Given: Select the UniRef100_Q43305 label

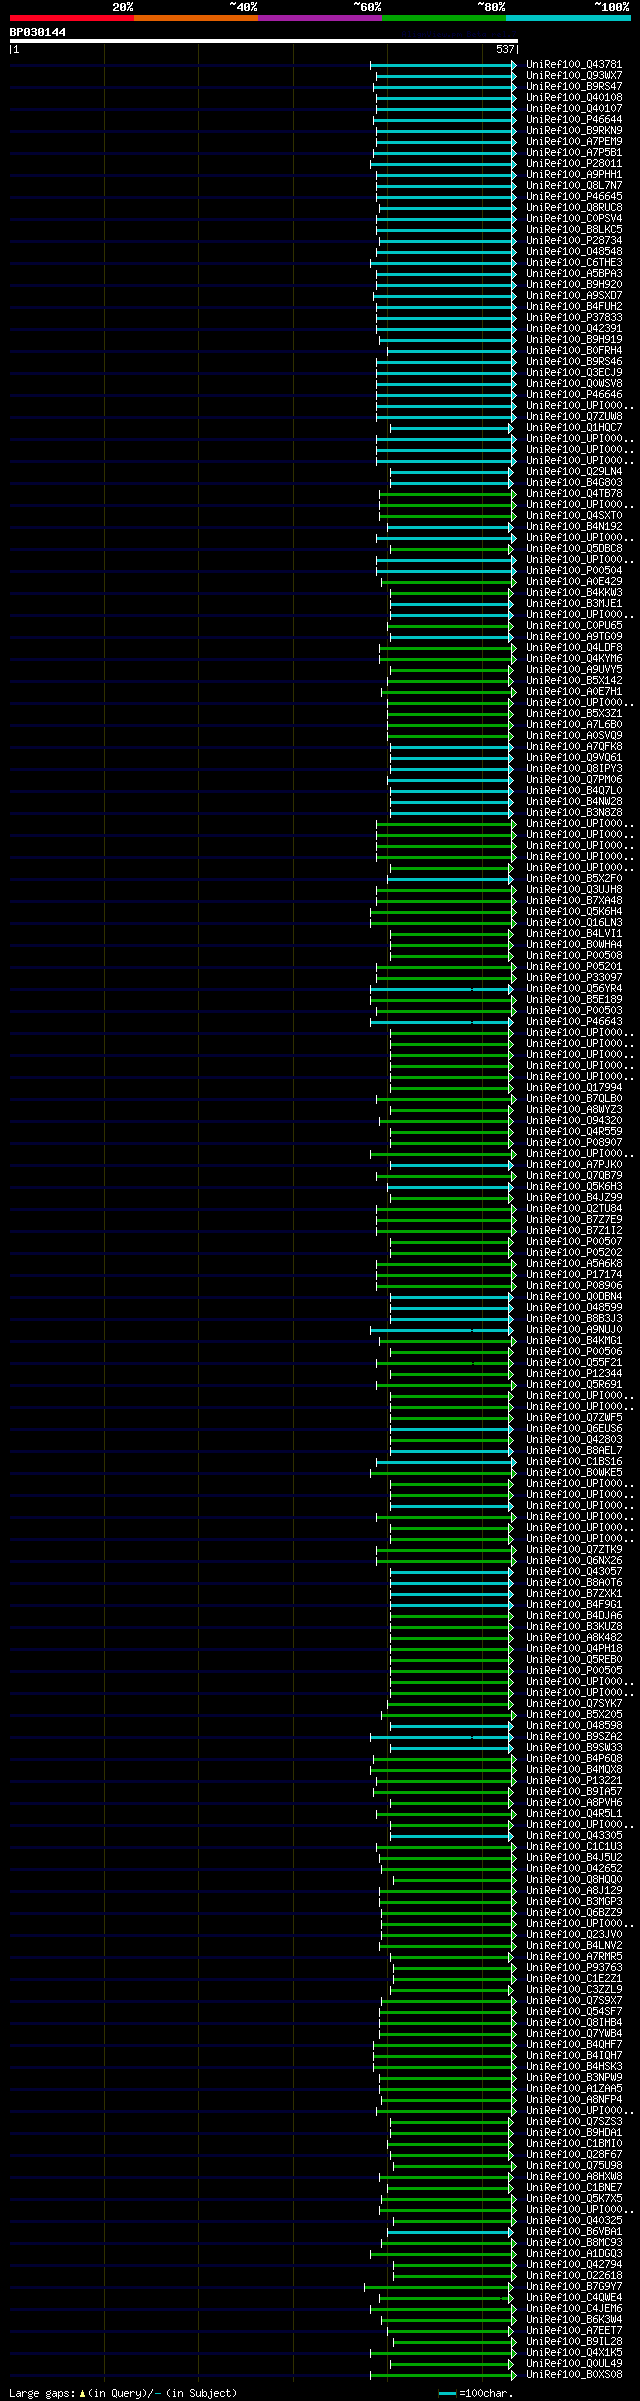Looking at the screenshot, I should [574, 1836].
